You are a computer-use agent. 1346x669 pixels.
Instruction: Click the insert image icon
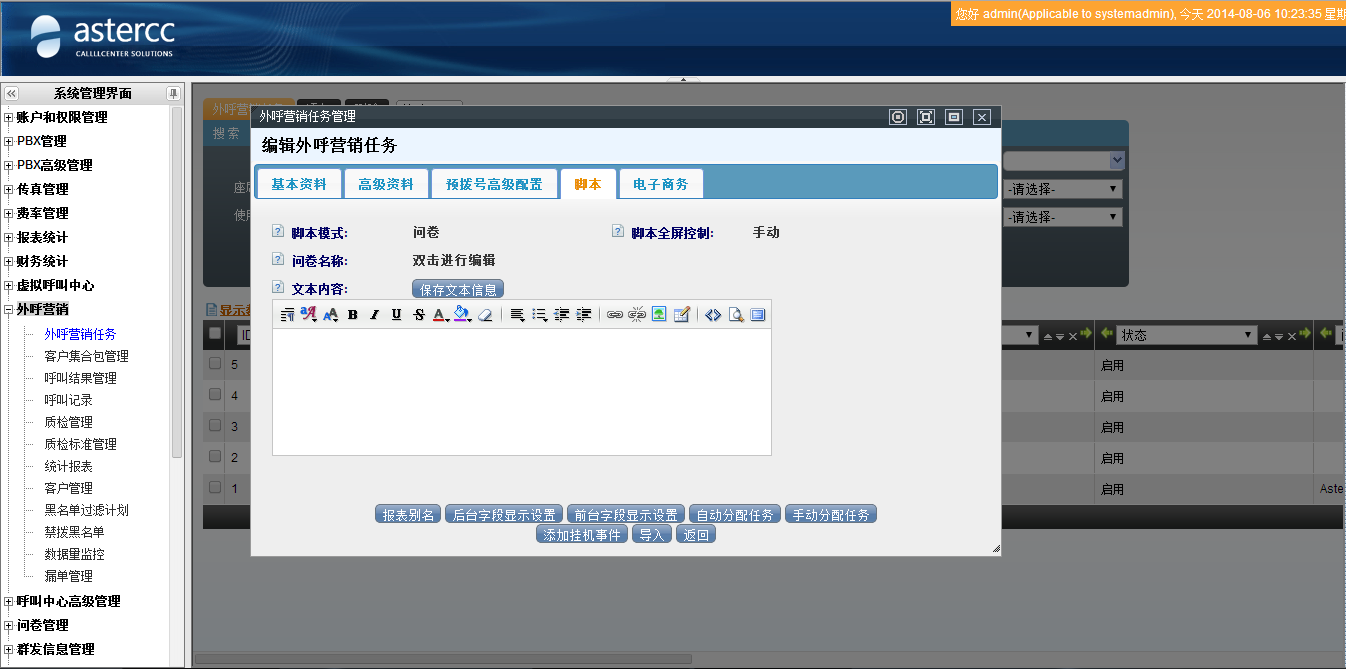(659, 315)
